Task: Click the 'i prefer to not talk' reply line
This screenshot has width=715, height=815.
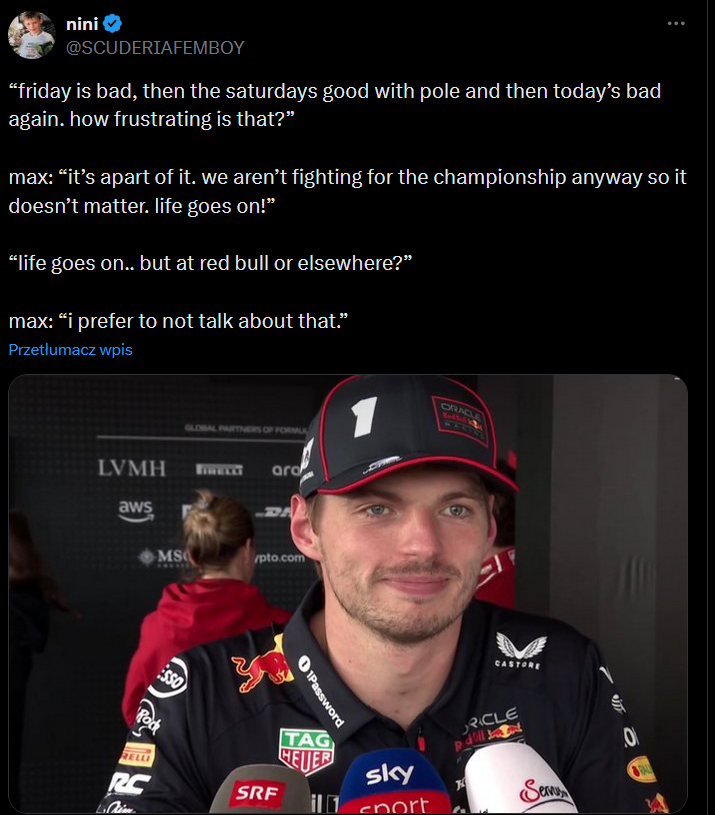Action: coord(178,321)
